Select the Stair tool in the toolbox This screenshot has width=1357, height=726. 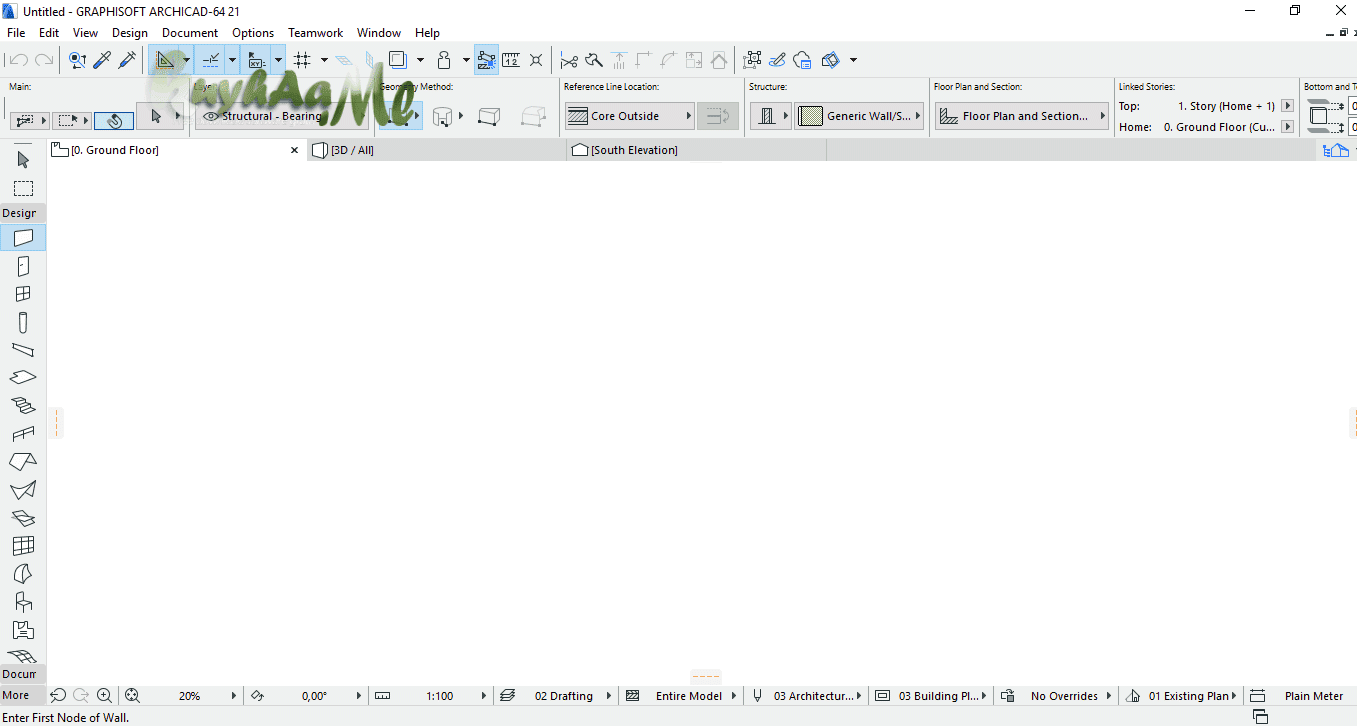[x=23, y=405]
